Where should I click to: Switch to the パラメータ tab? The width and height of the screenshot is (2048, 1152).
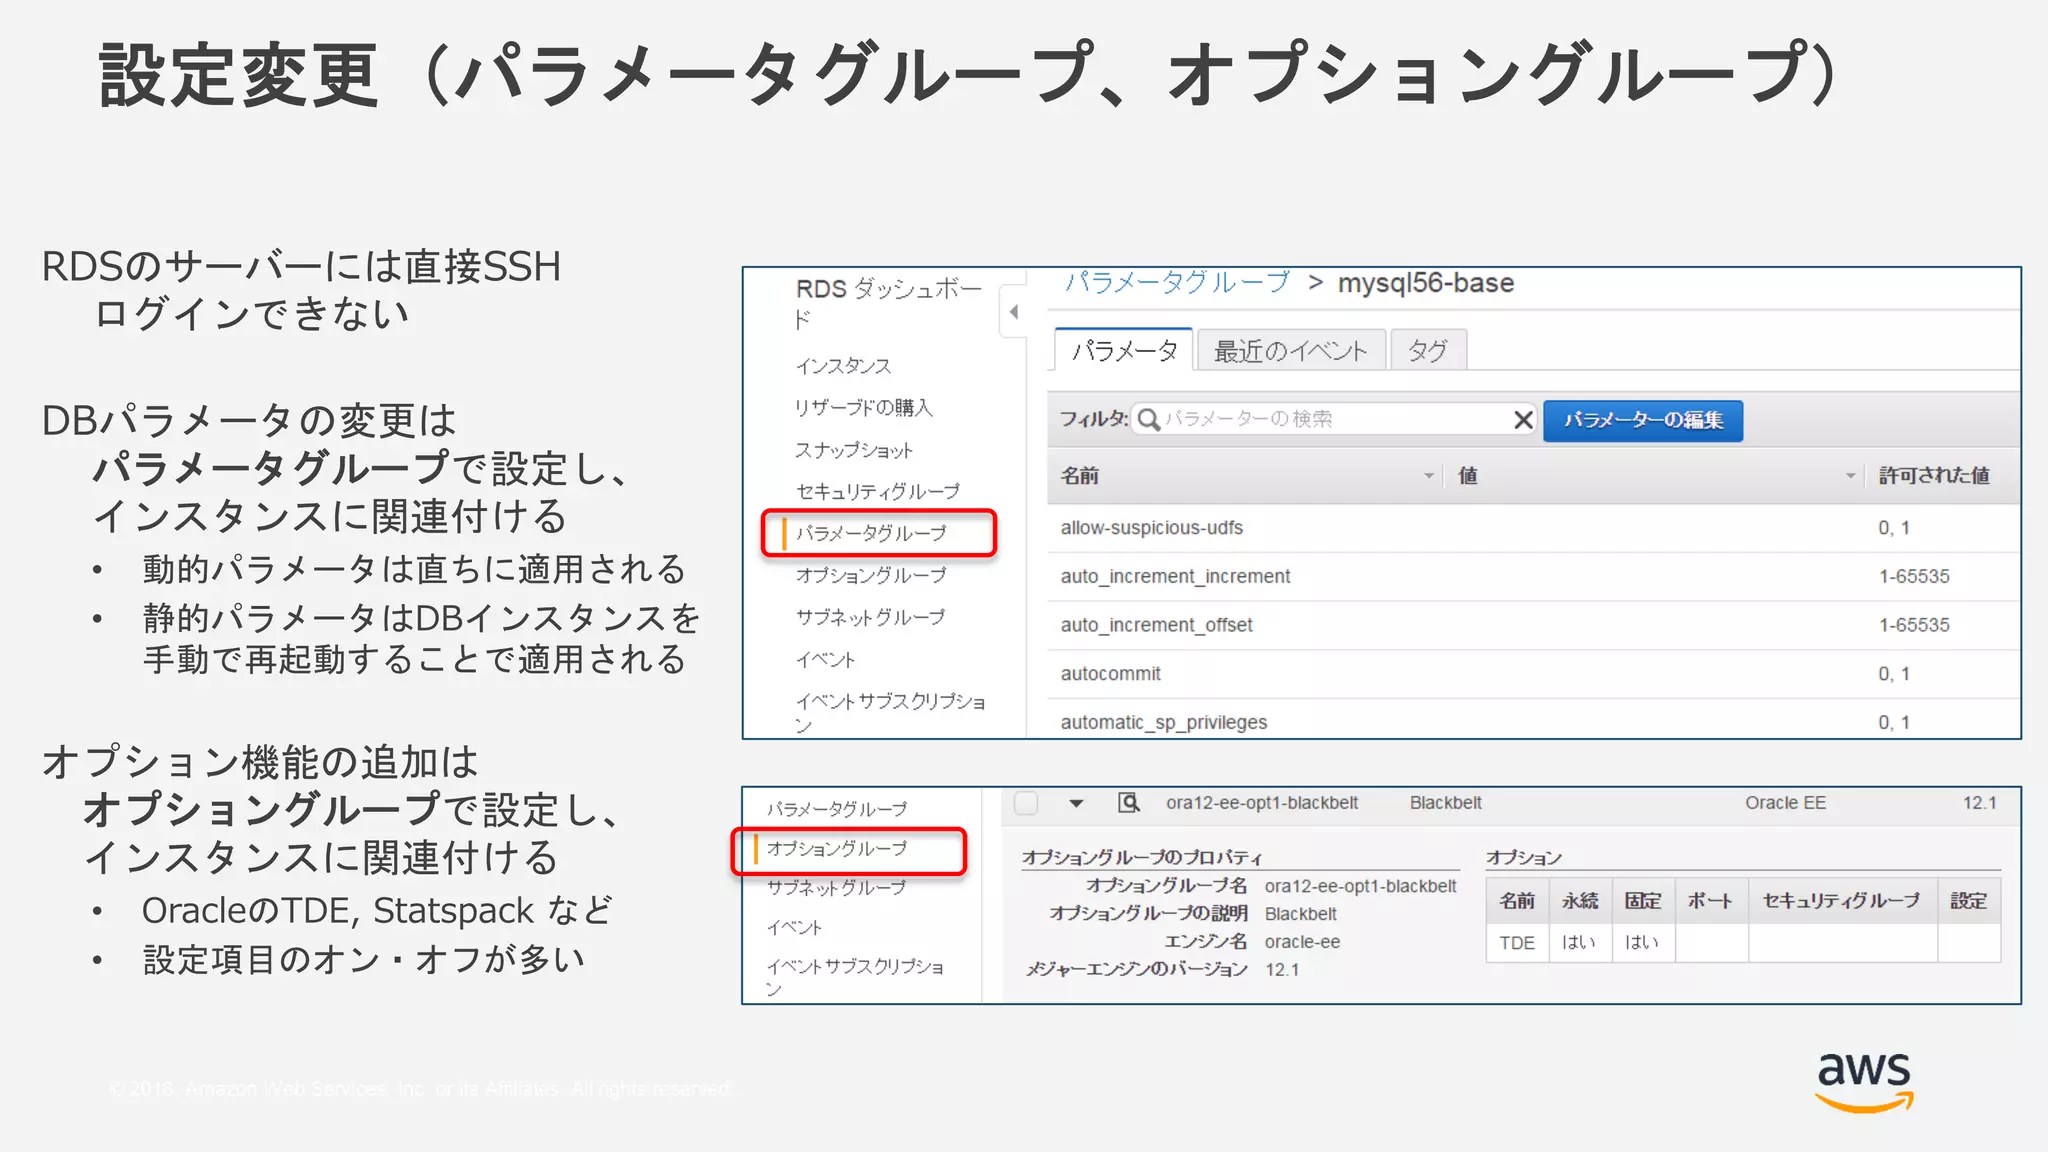coord(1124,350)
